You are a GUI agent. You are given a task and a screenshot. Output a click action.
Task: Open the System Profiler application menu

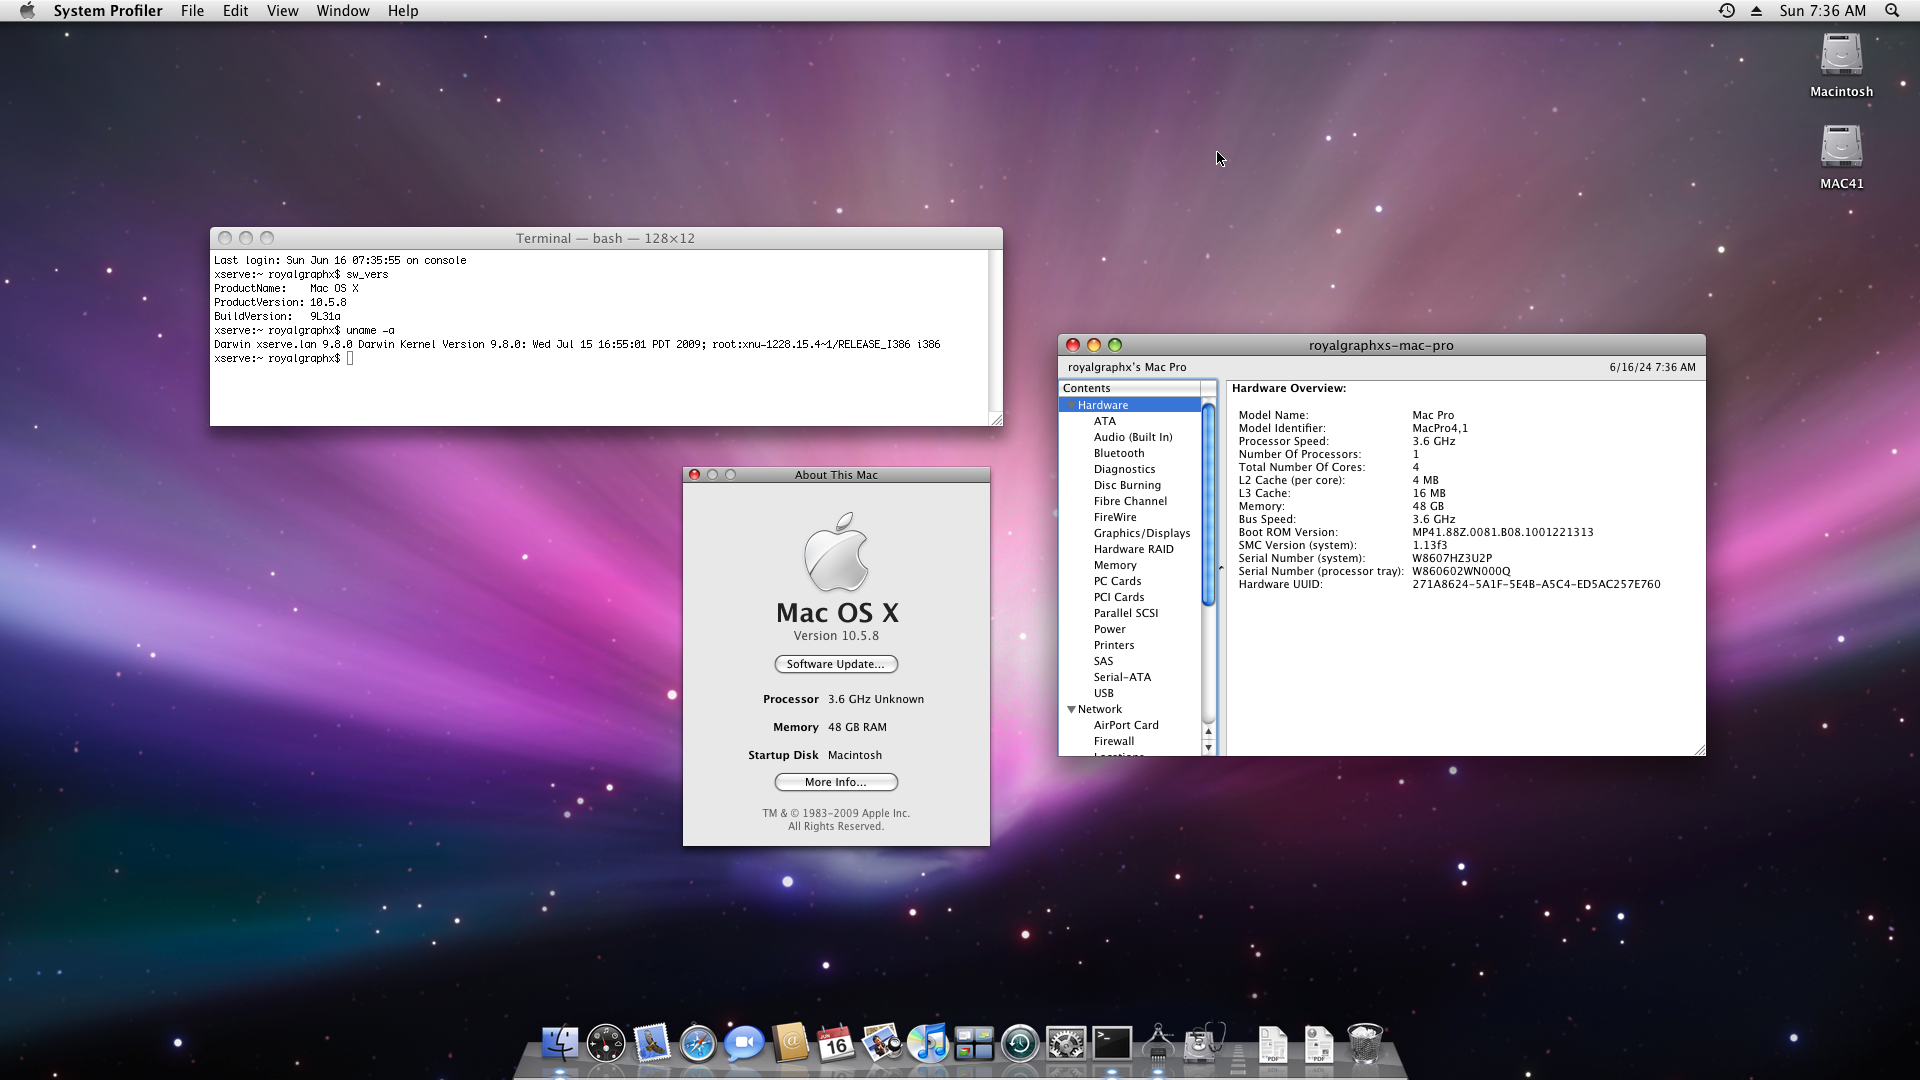108,11
